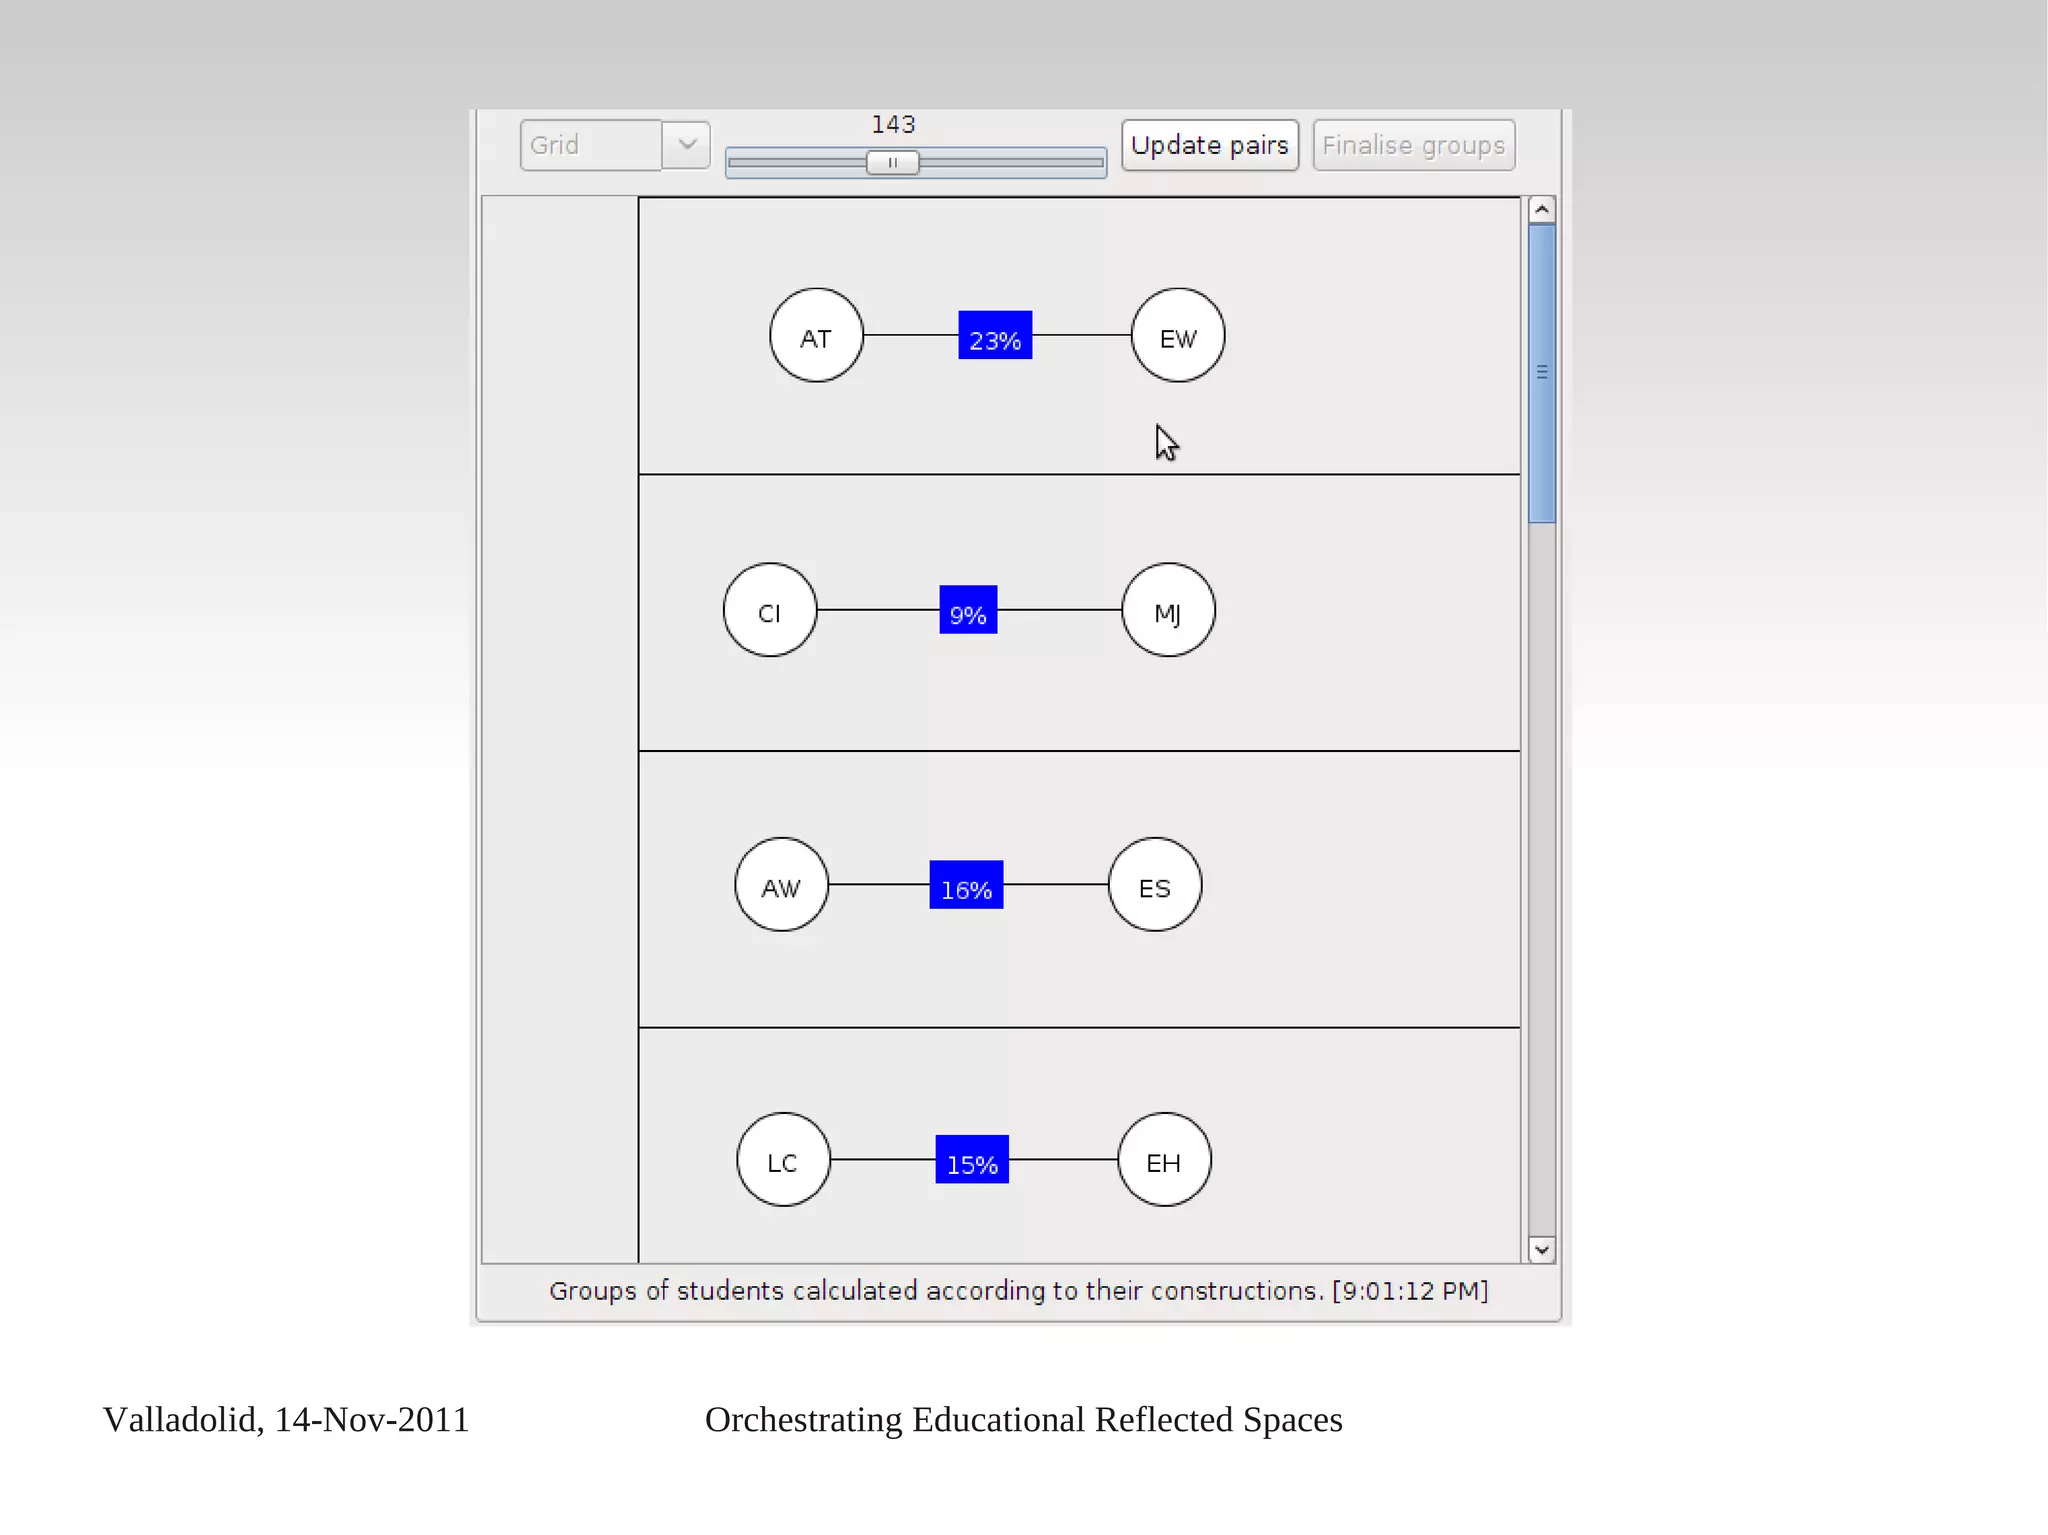Click the scrollbar up arrow
This screenshot has width=2048, height=1535.
[1542, 210]
